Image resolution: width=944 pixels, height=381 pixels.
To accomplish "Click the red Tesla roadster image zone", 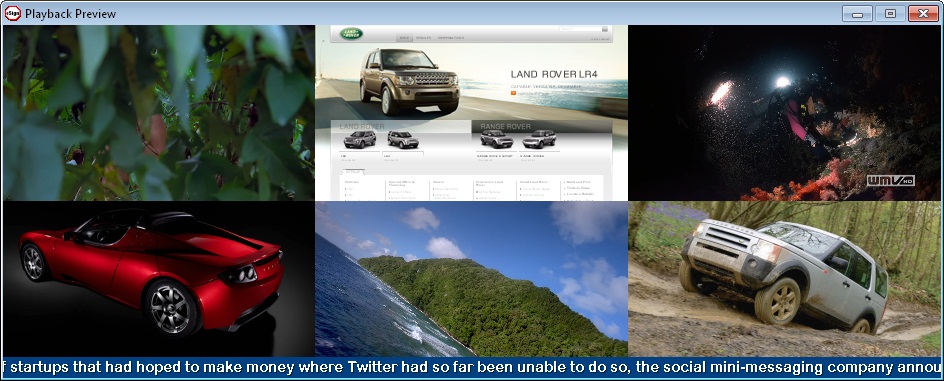I will click(x=159, y=279).
